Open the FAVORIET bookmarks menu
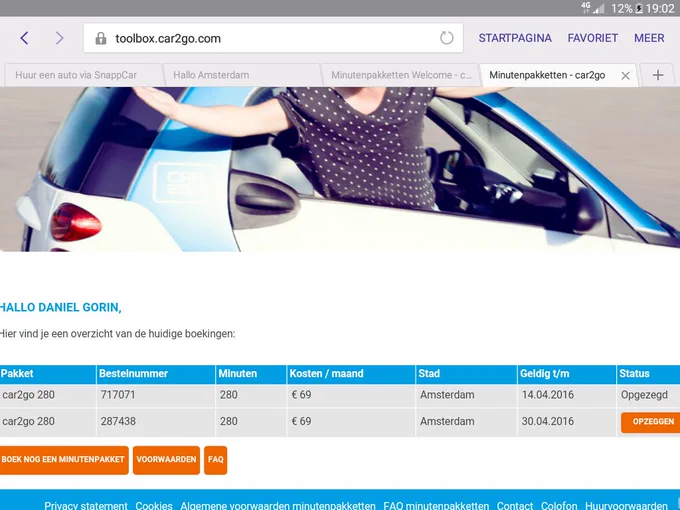This screenshot has width=680, height=510. [592, 38]
